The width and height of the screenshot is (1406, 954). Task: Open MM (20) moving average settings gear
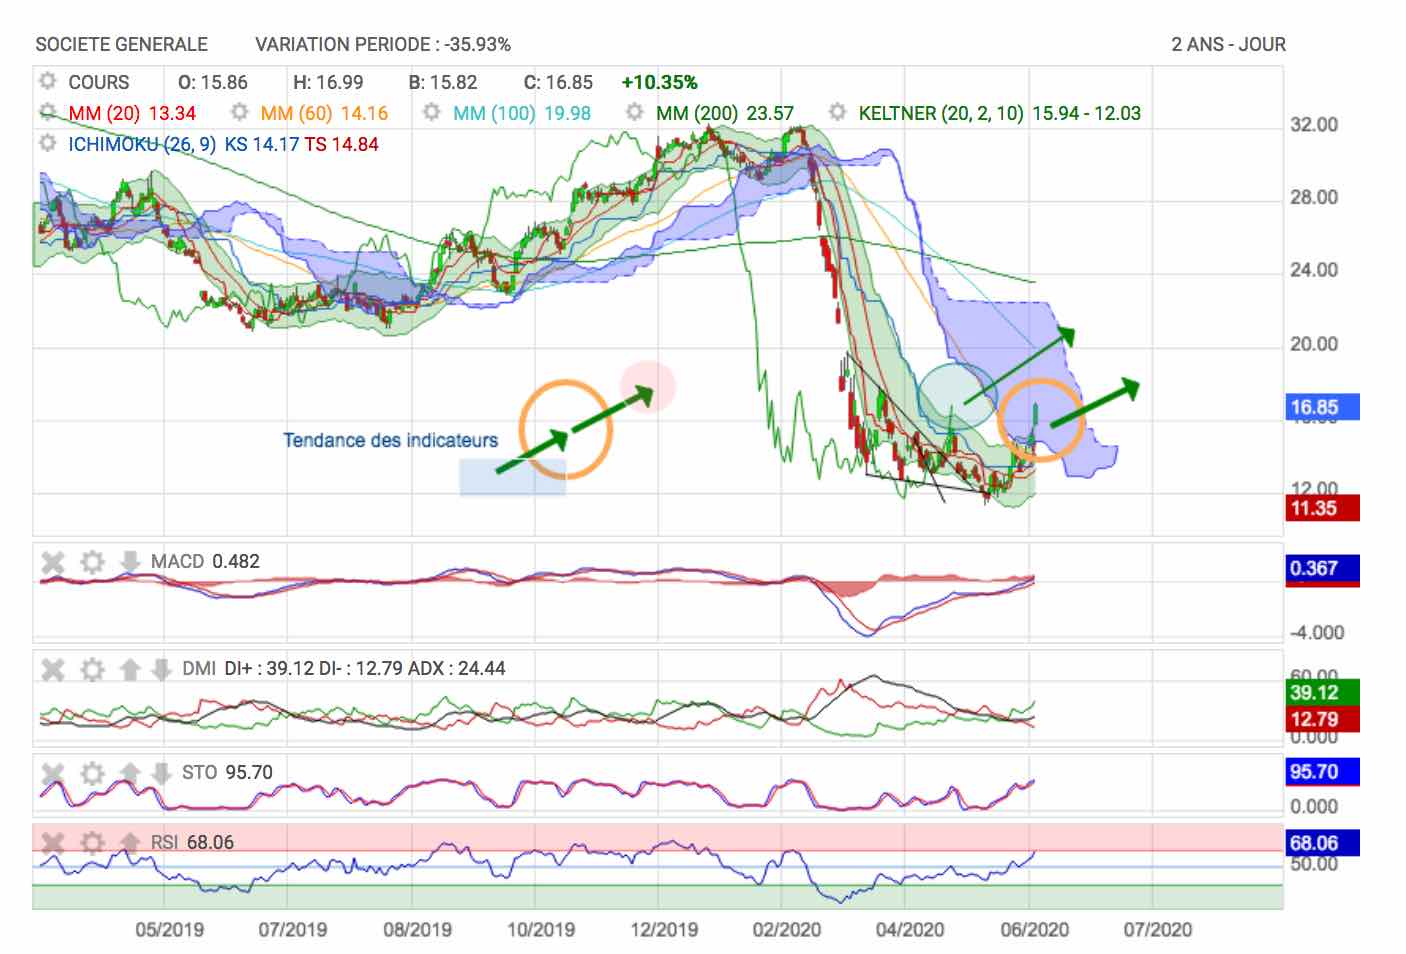tap(47, 112)
